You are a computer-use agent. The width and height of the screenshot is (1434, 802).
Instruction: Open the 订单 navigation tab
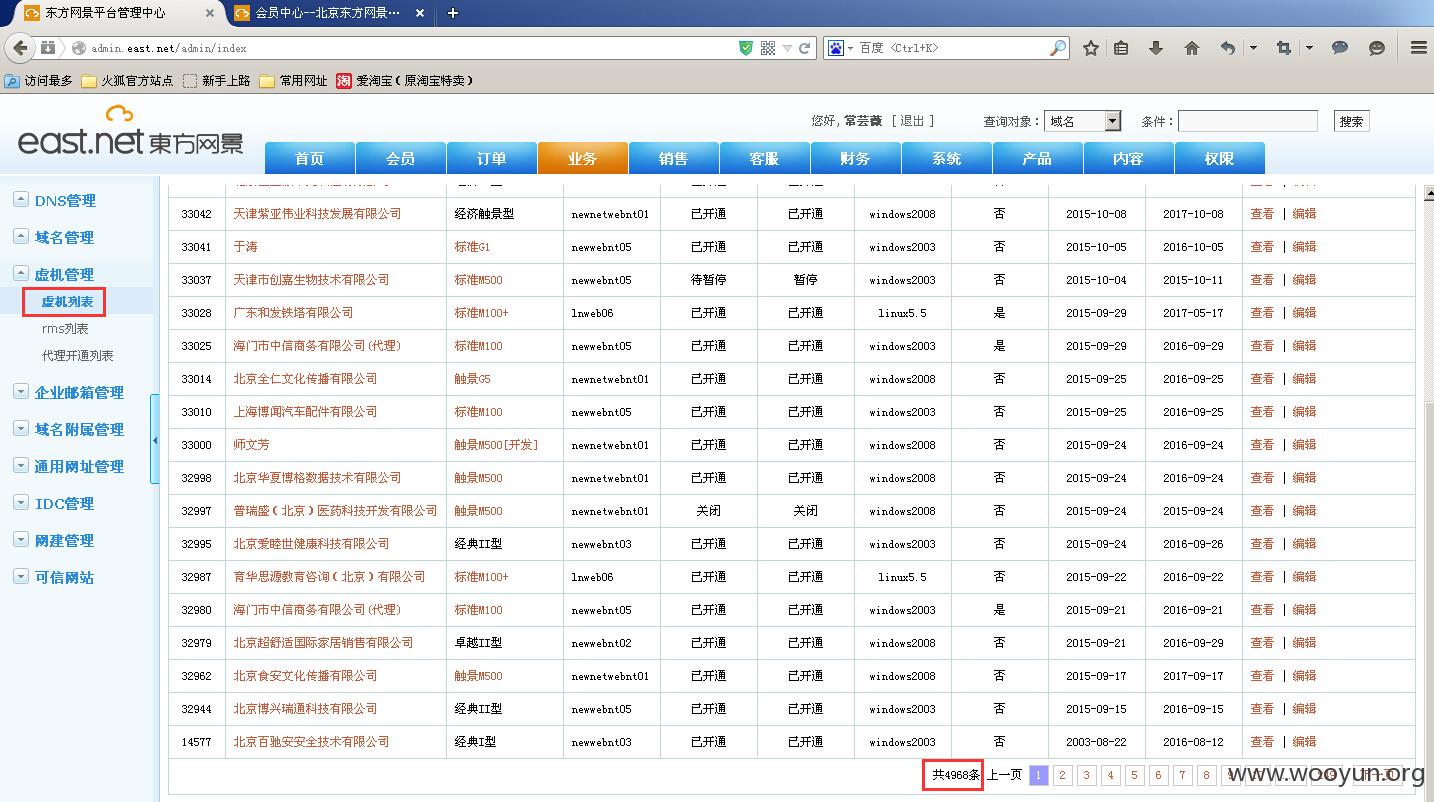[492, 158]
